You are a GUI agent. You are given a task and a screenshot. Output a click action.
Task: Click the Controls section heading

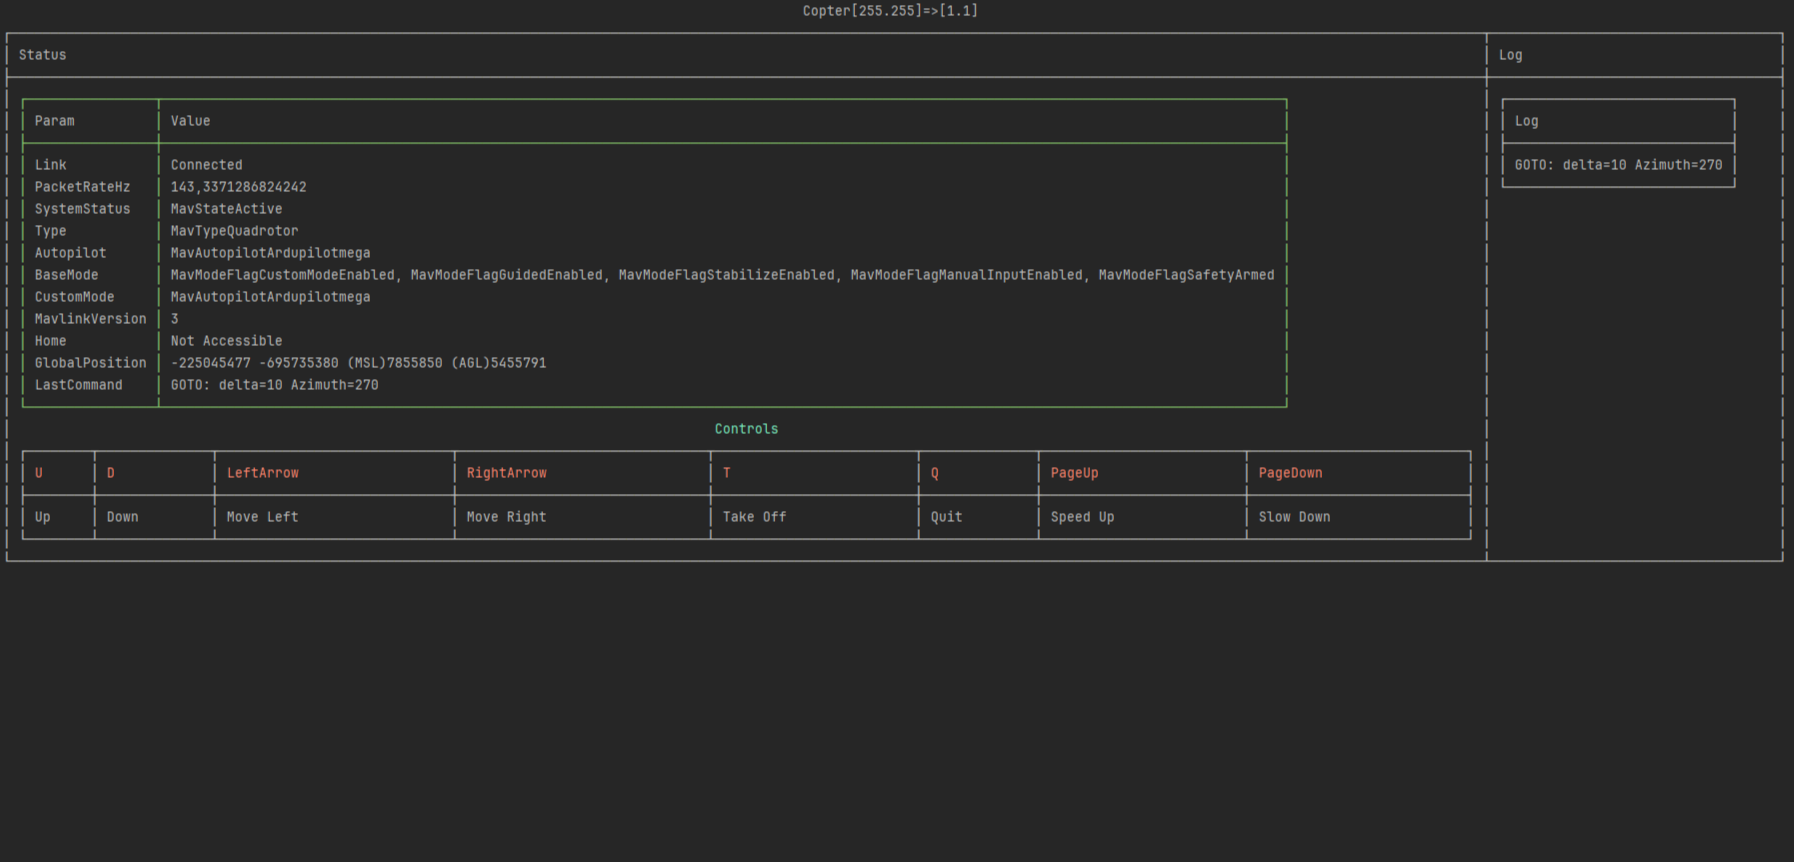tap(746, 429)
